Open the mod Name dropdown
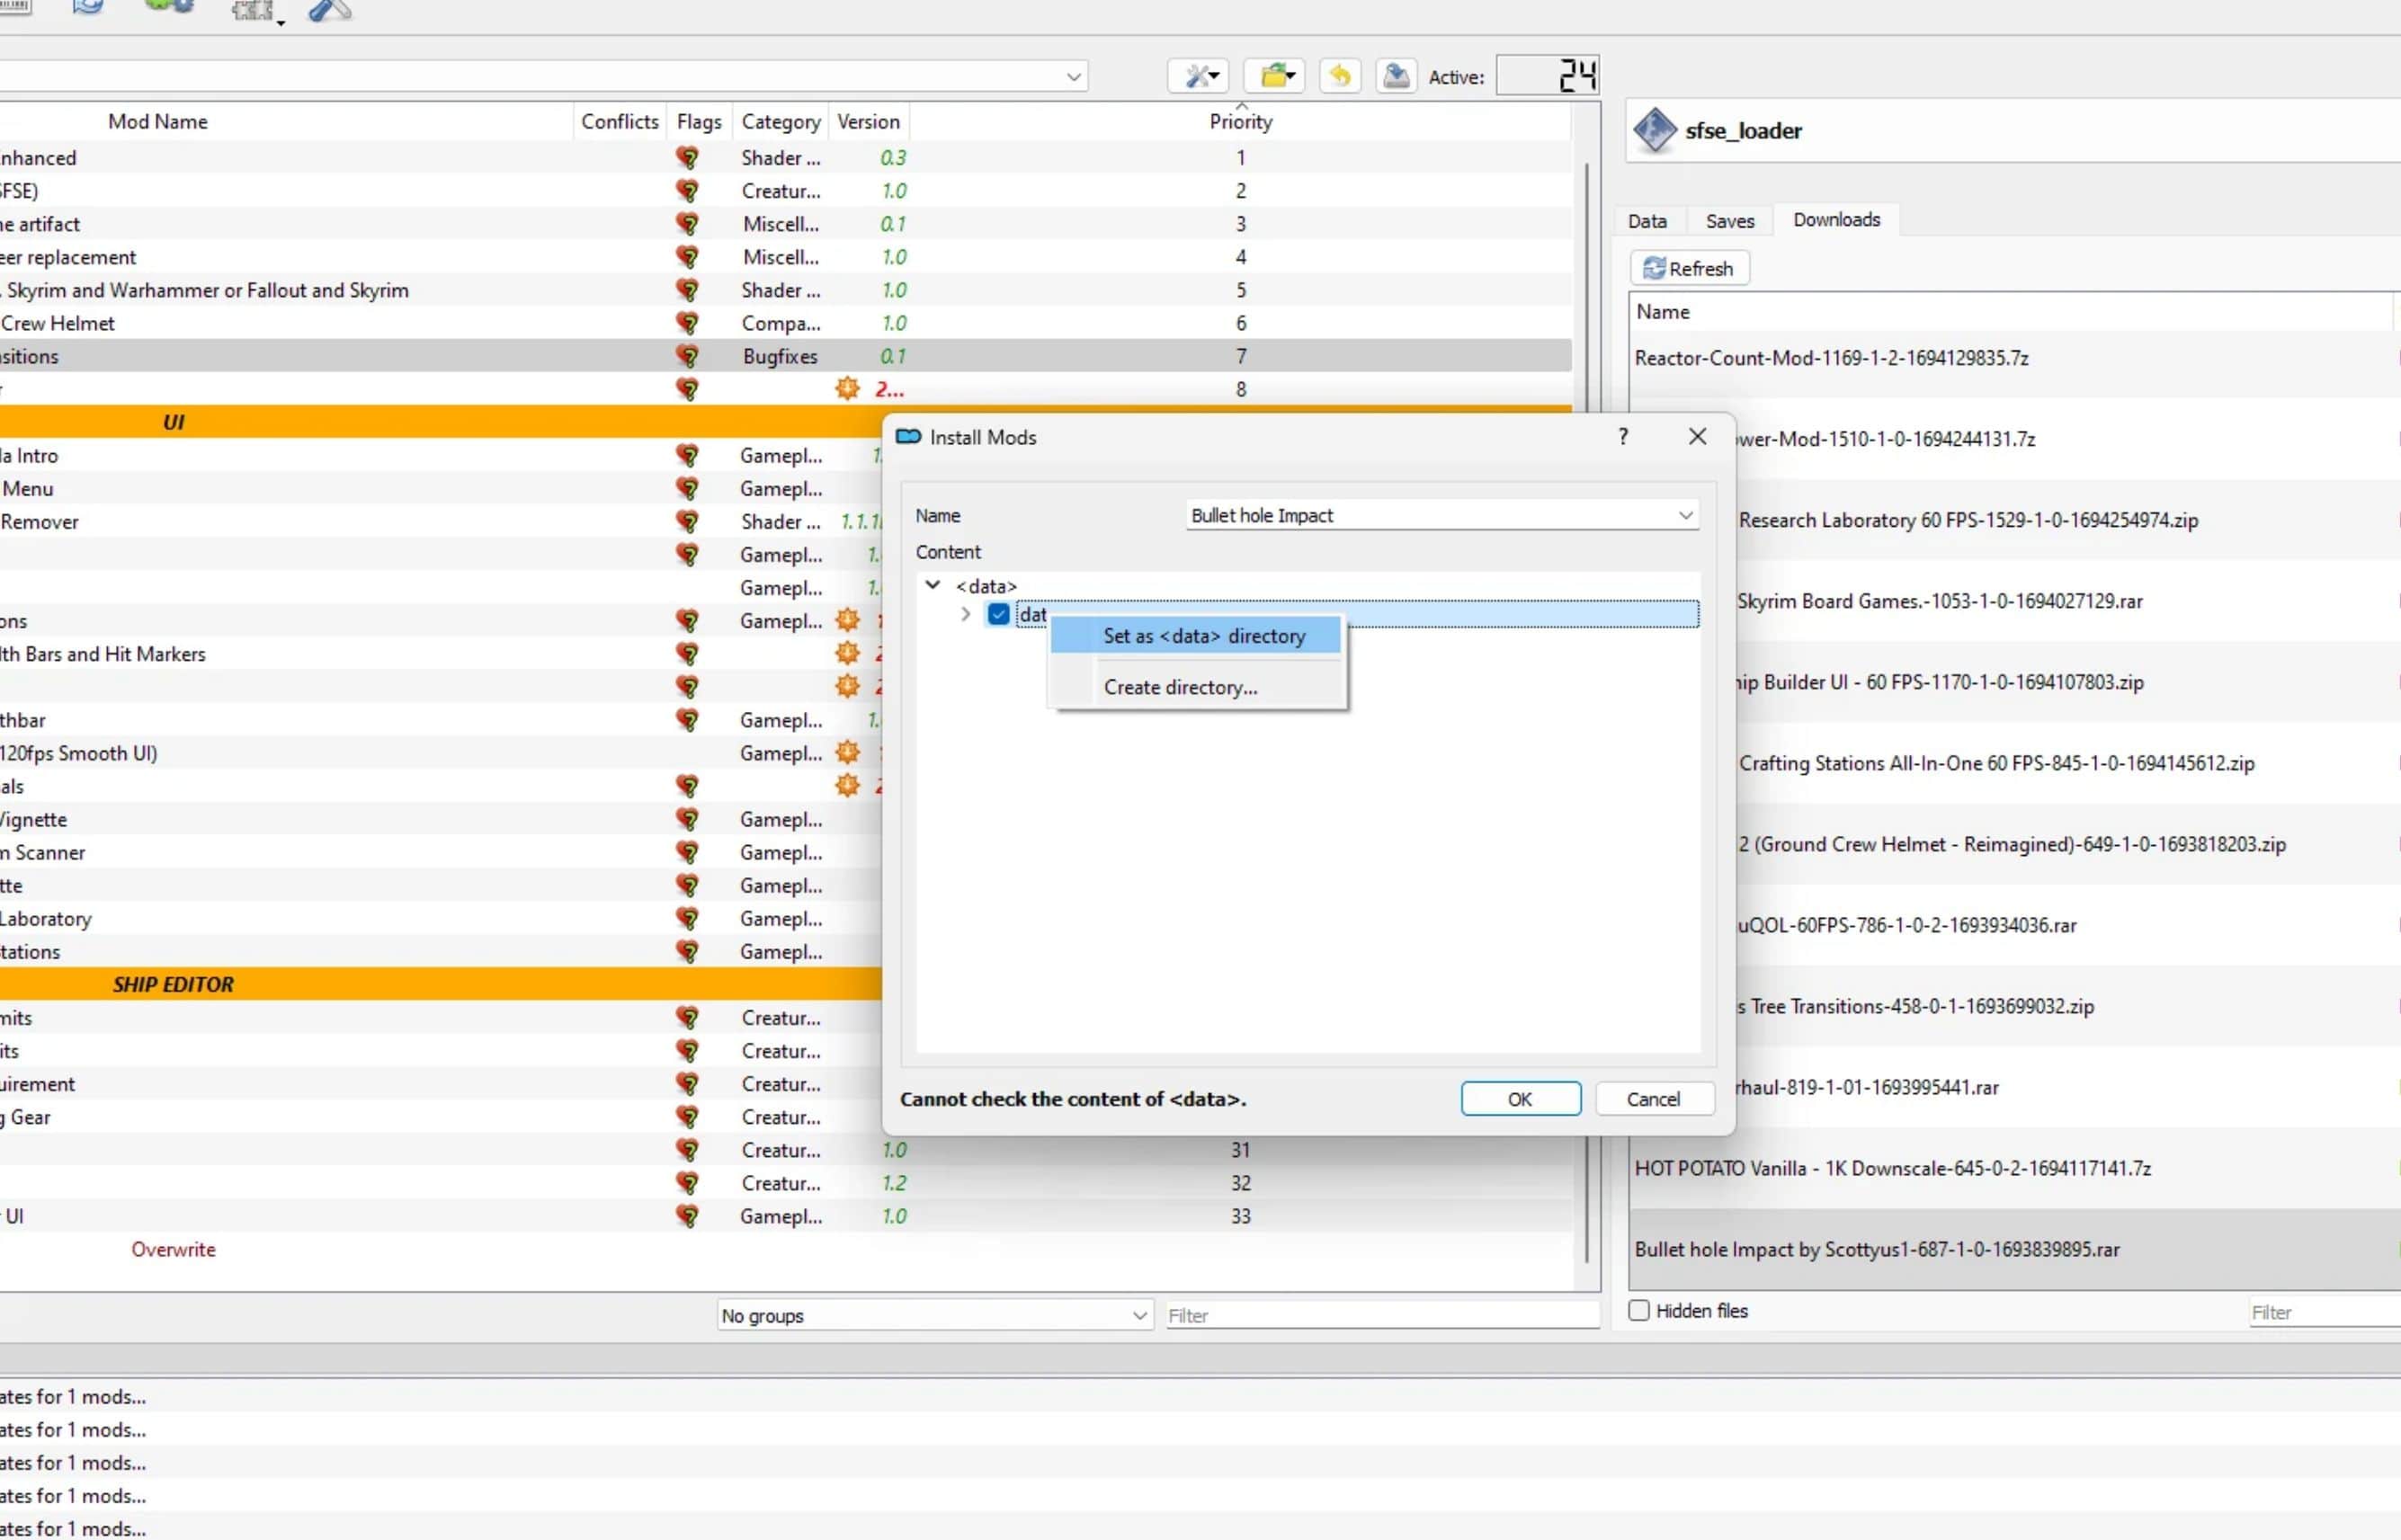 coord(1685,515)
